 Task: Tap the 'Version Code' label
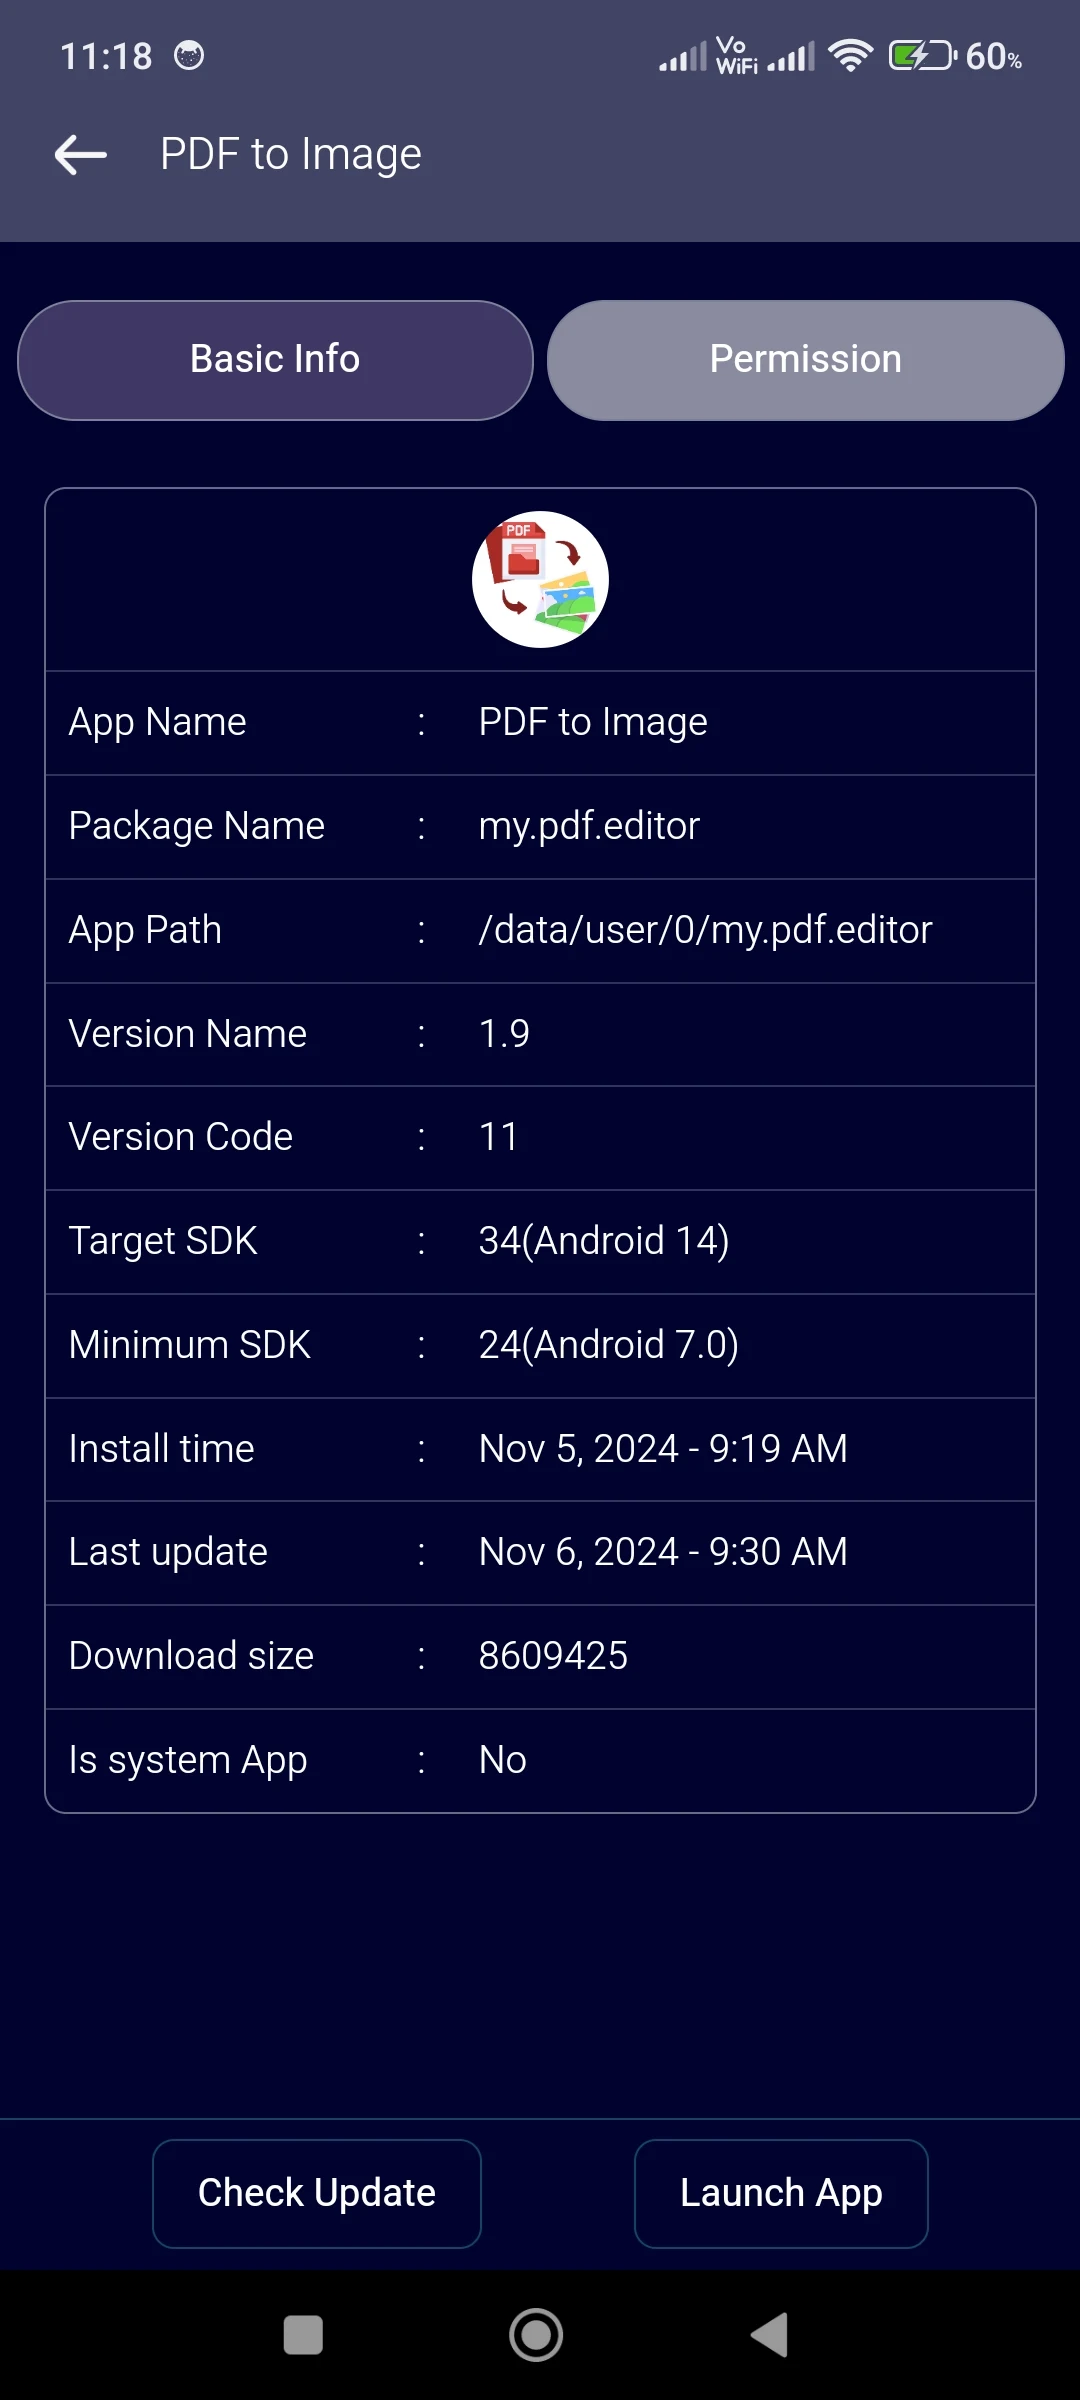click(181, 1137)
